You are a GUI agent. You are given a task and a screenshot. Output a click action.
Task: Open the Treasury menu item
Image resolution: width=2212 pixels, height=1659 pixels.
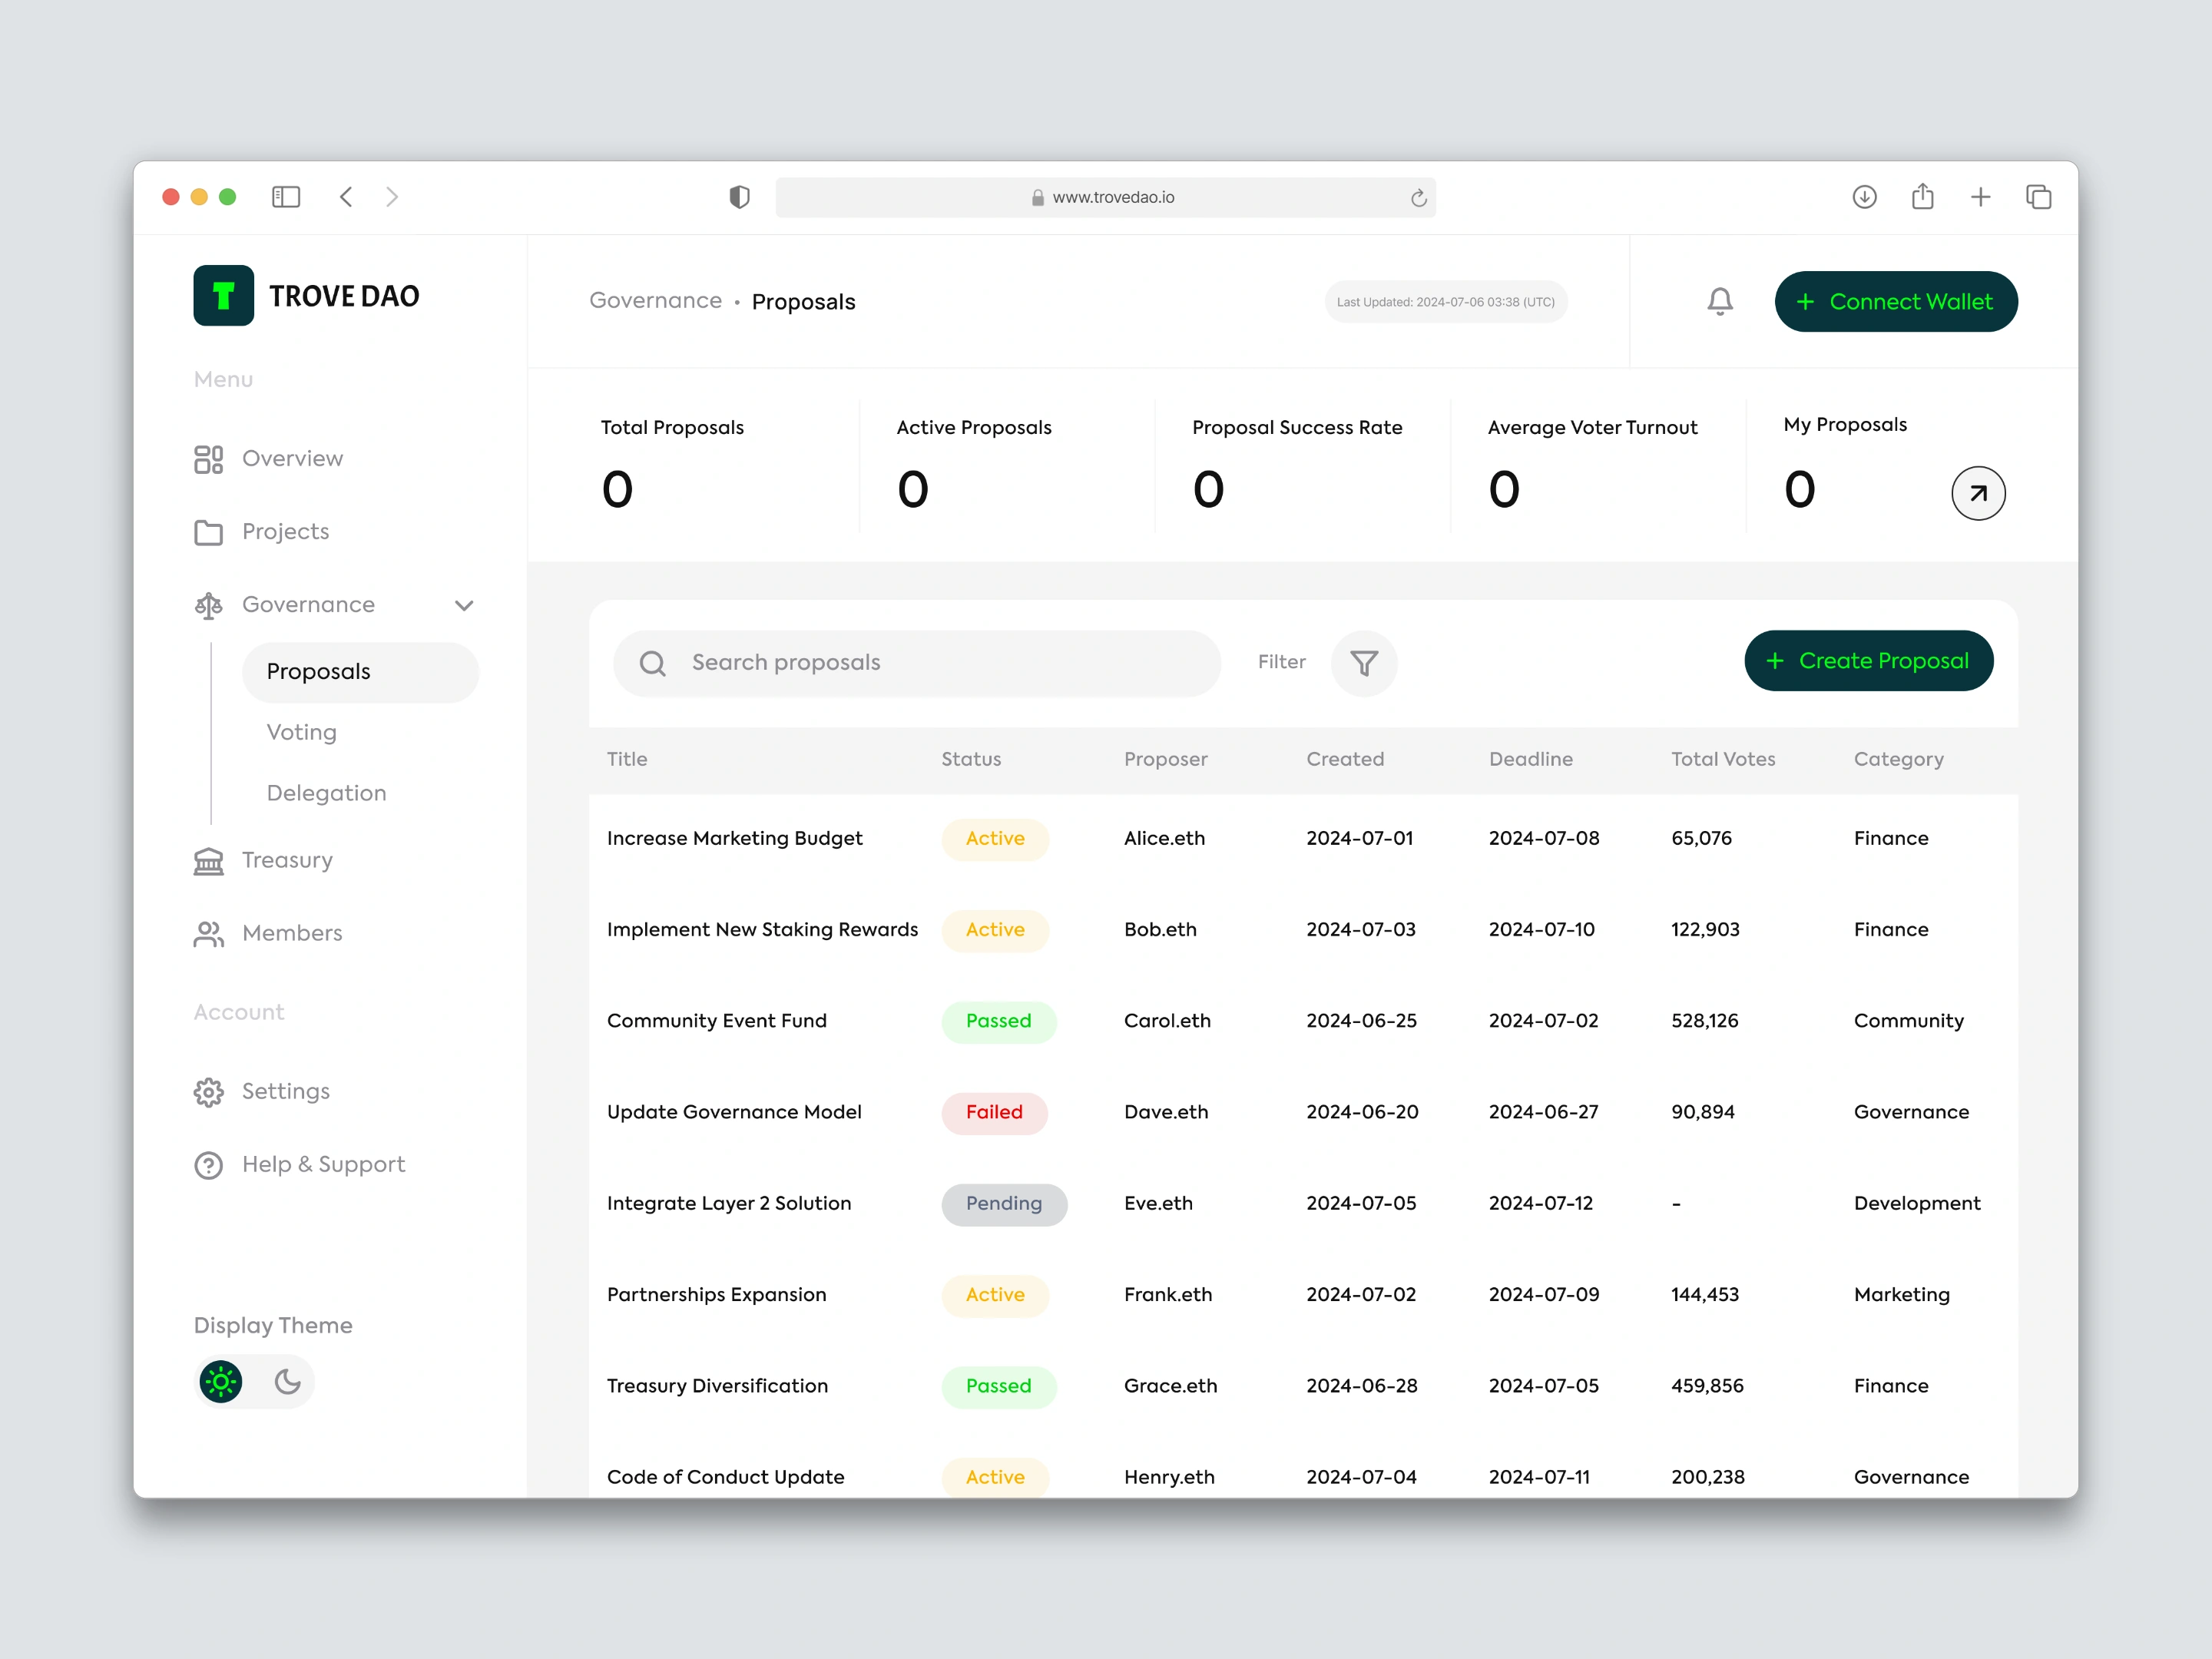(287, 861)
